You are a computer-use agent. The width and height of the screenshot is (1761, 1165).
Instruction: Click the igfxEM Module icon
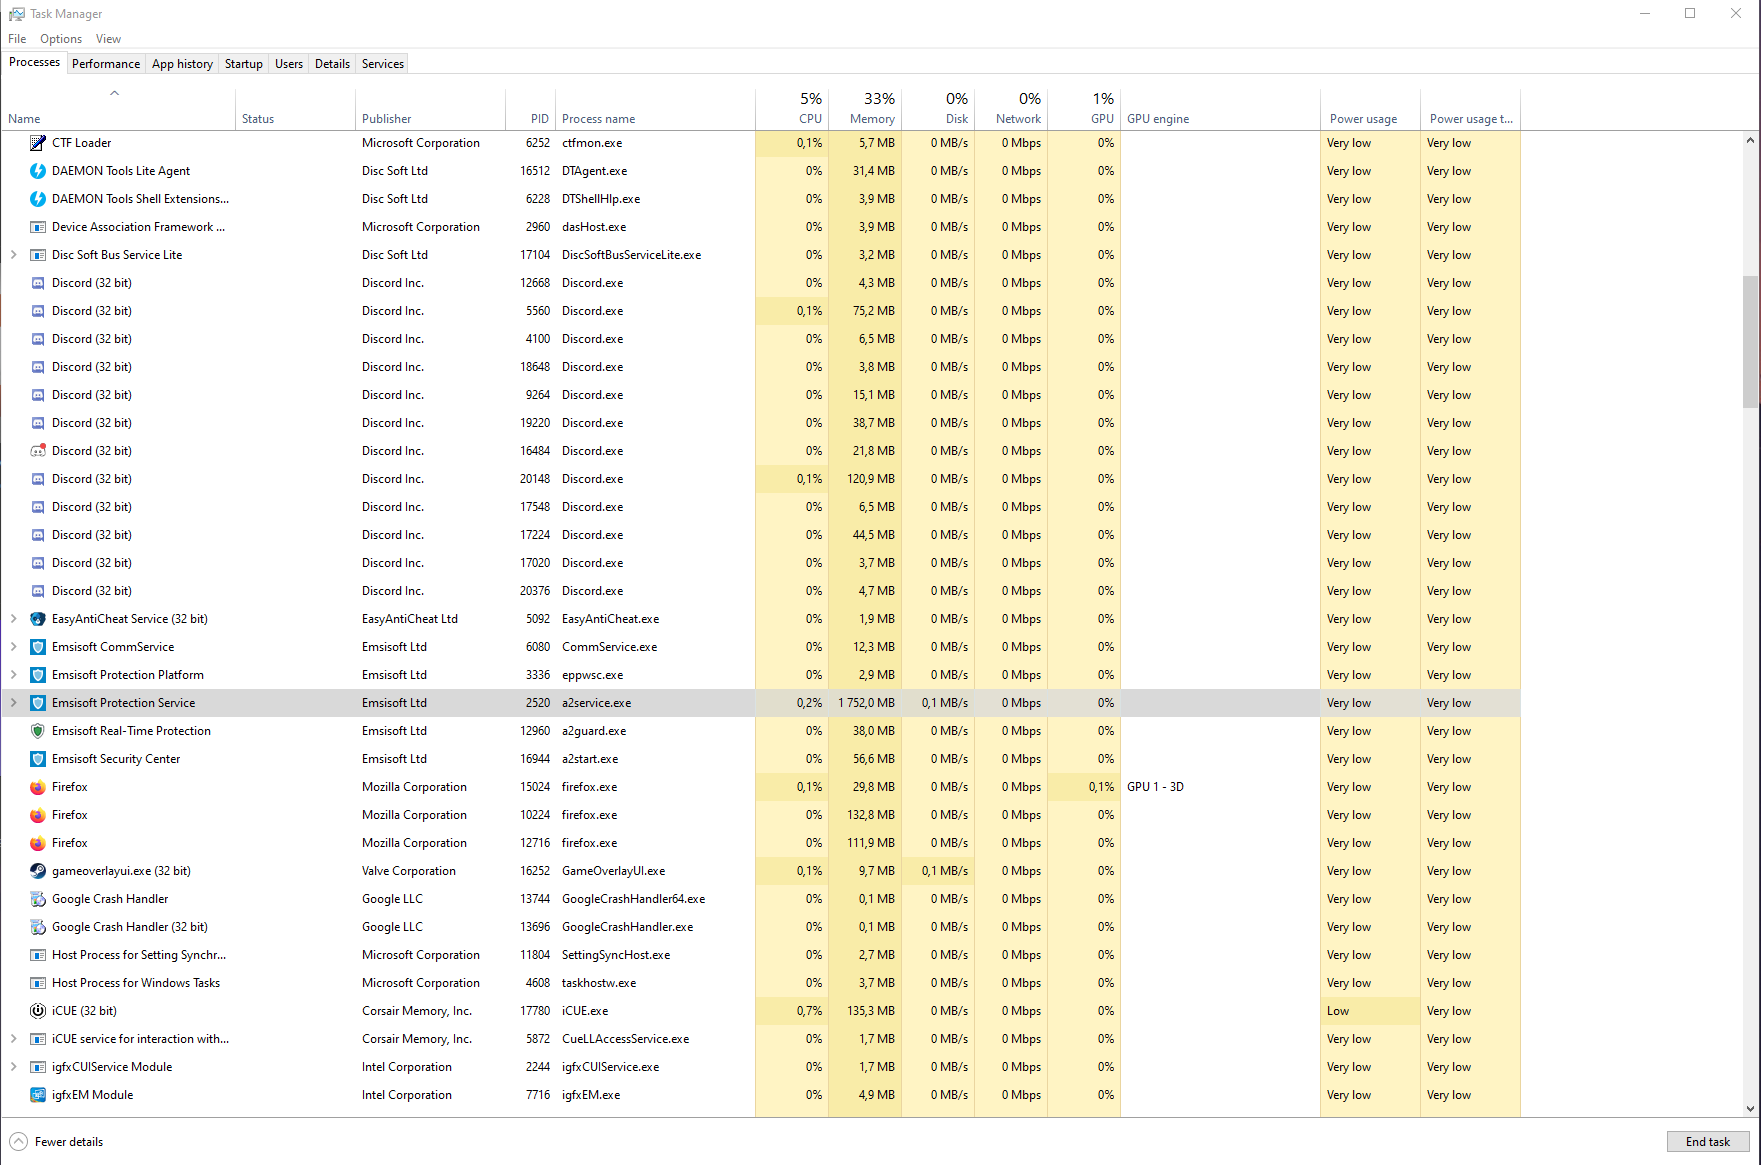coord(38,1095)
